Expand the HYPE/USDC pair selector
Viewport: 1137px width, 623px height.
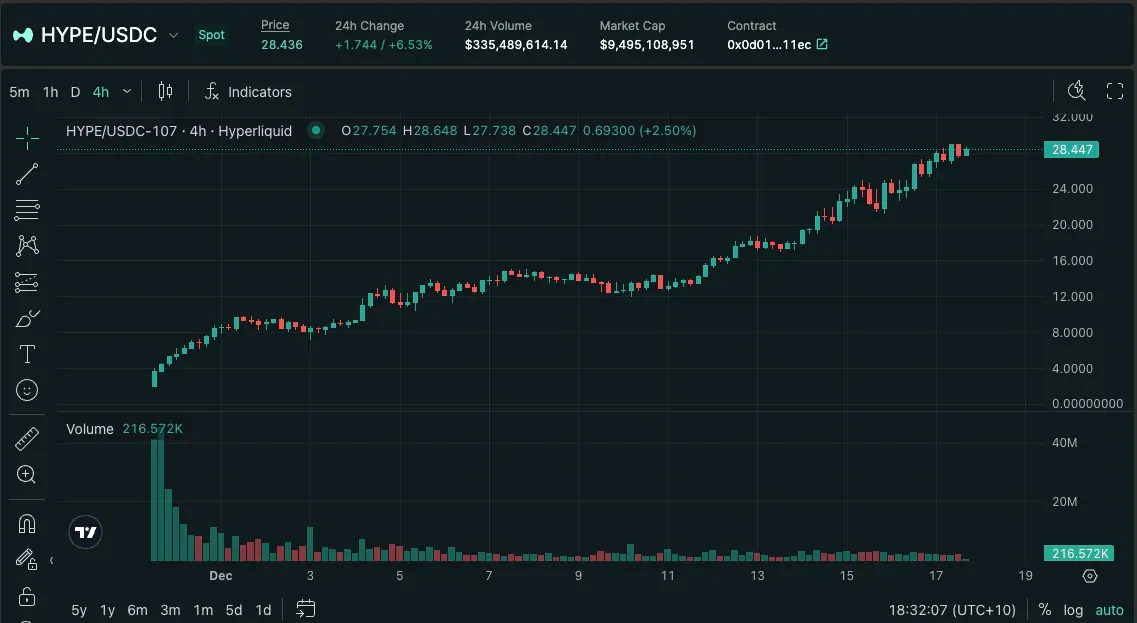tap(173, 35)
